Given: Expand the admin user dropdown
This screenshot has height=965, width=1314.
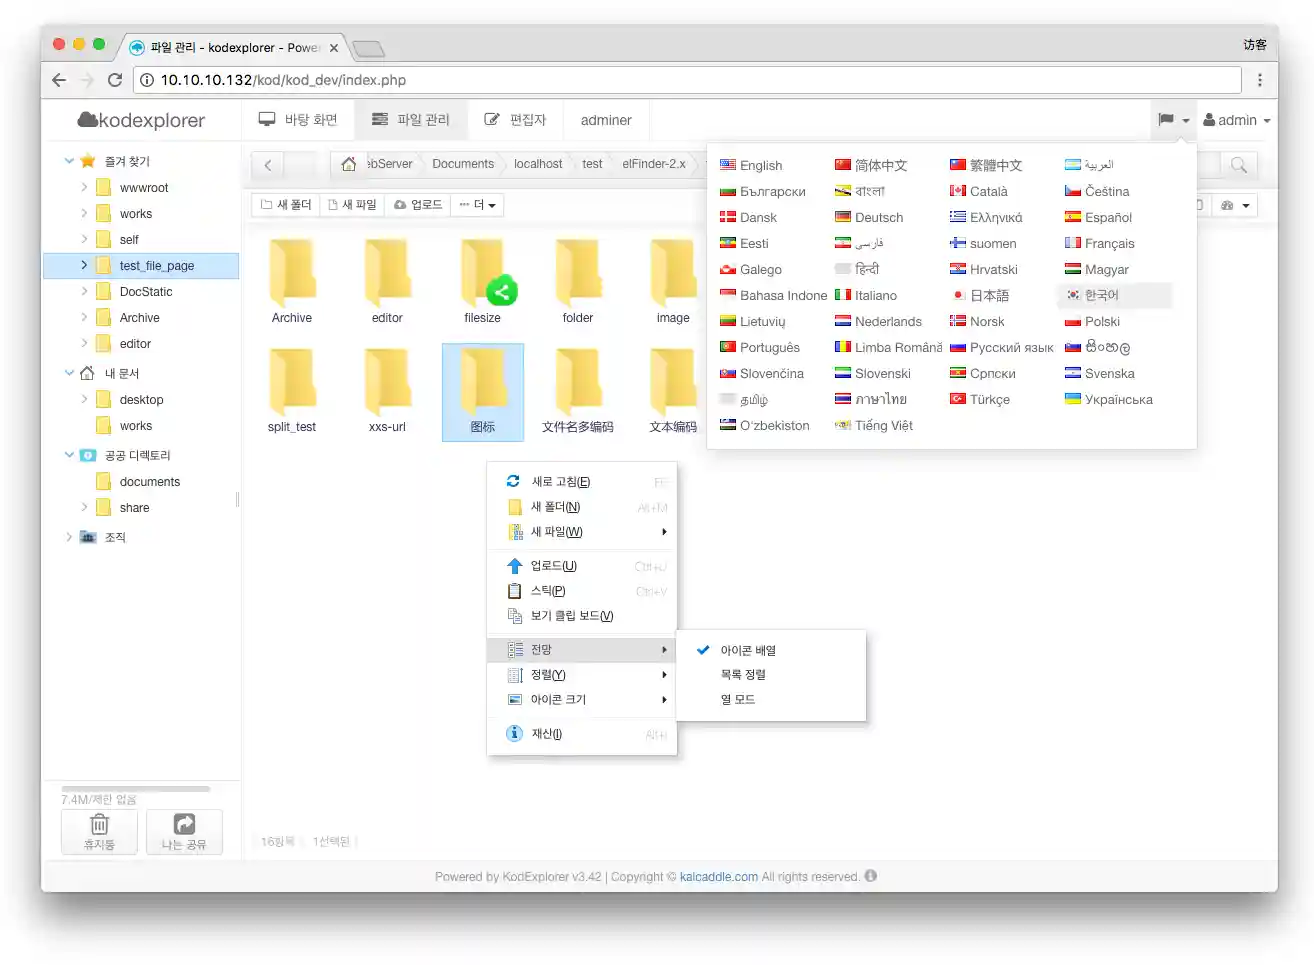Looking at the screenshot, I should pos(1237,120).
